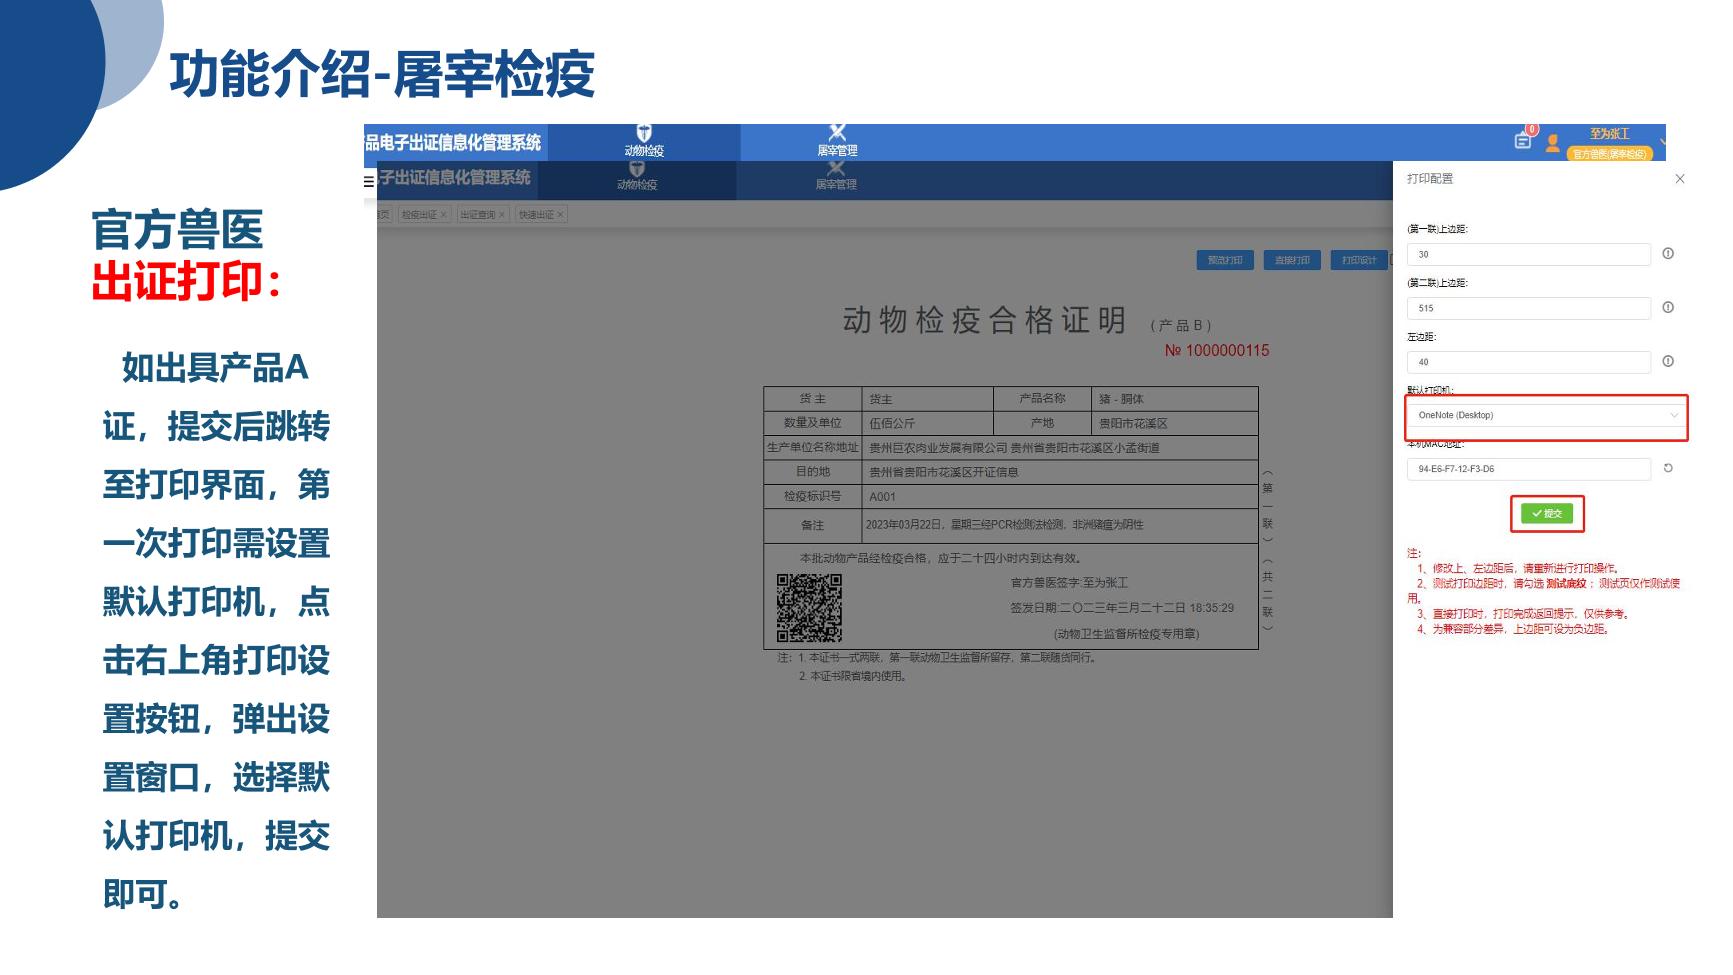Click the first-copy top margin input field
The width and height of the screenshot is (1733, 975).
[x=1527, y=255]
